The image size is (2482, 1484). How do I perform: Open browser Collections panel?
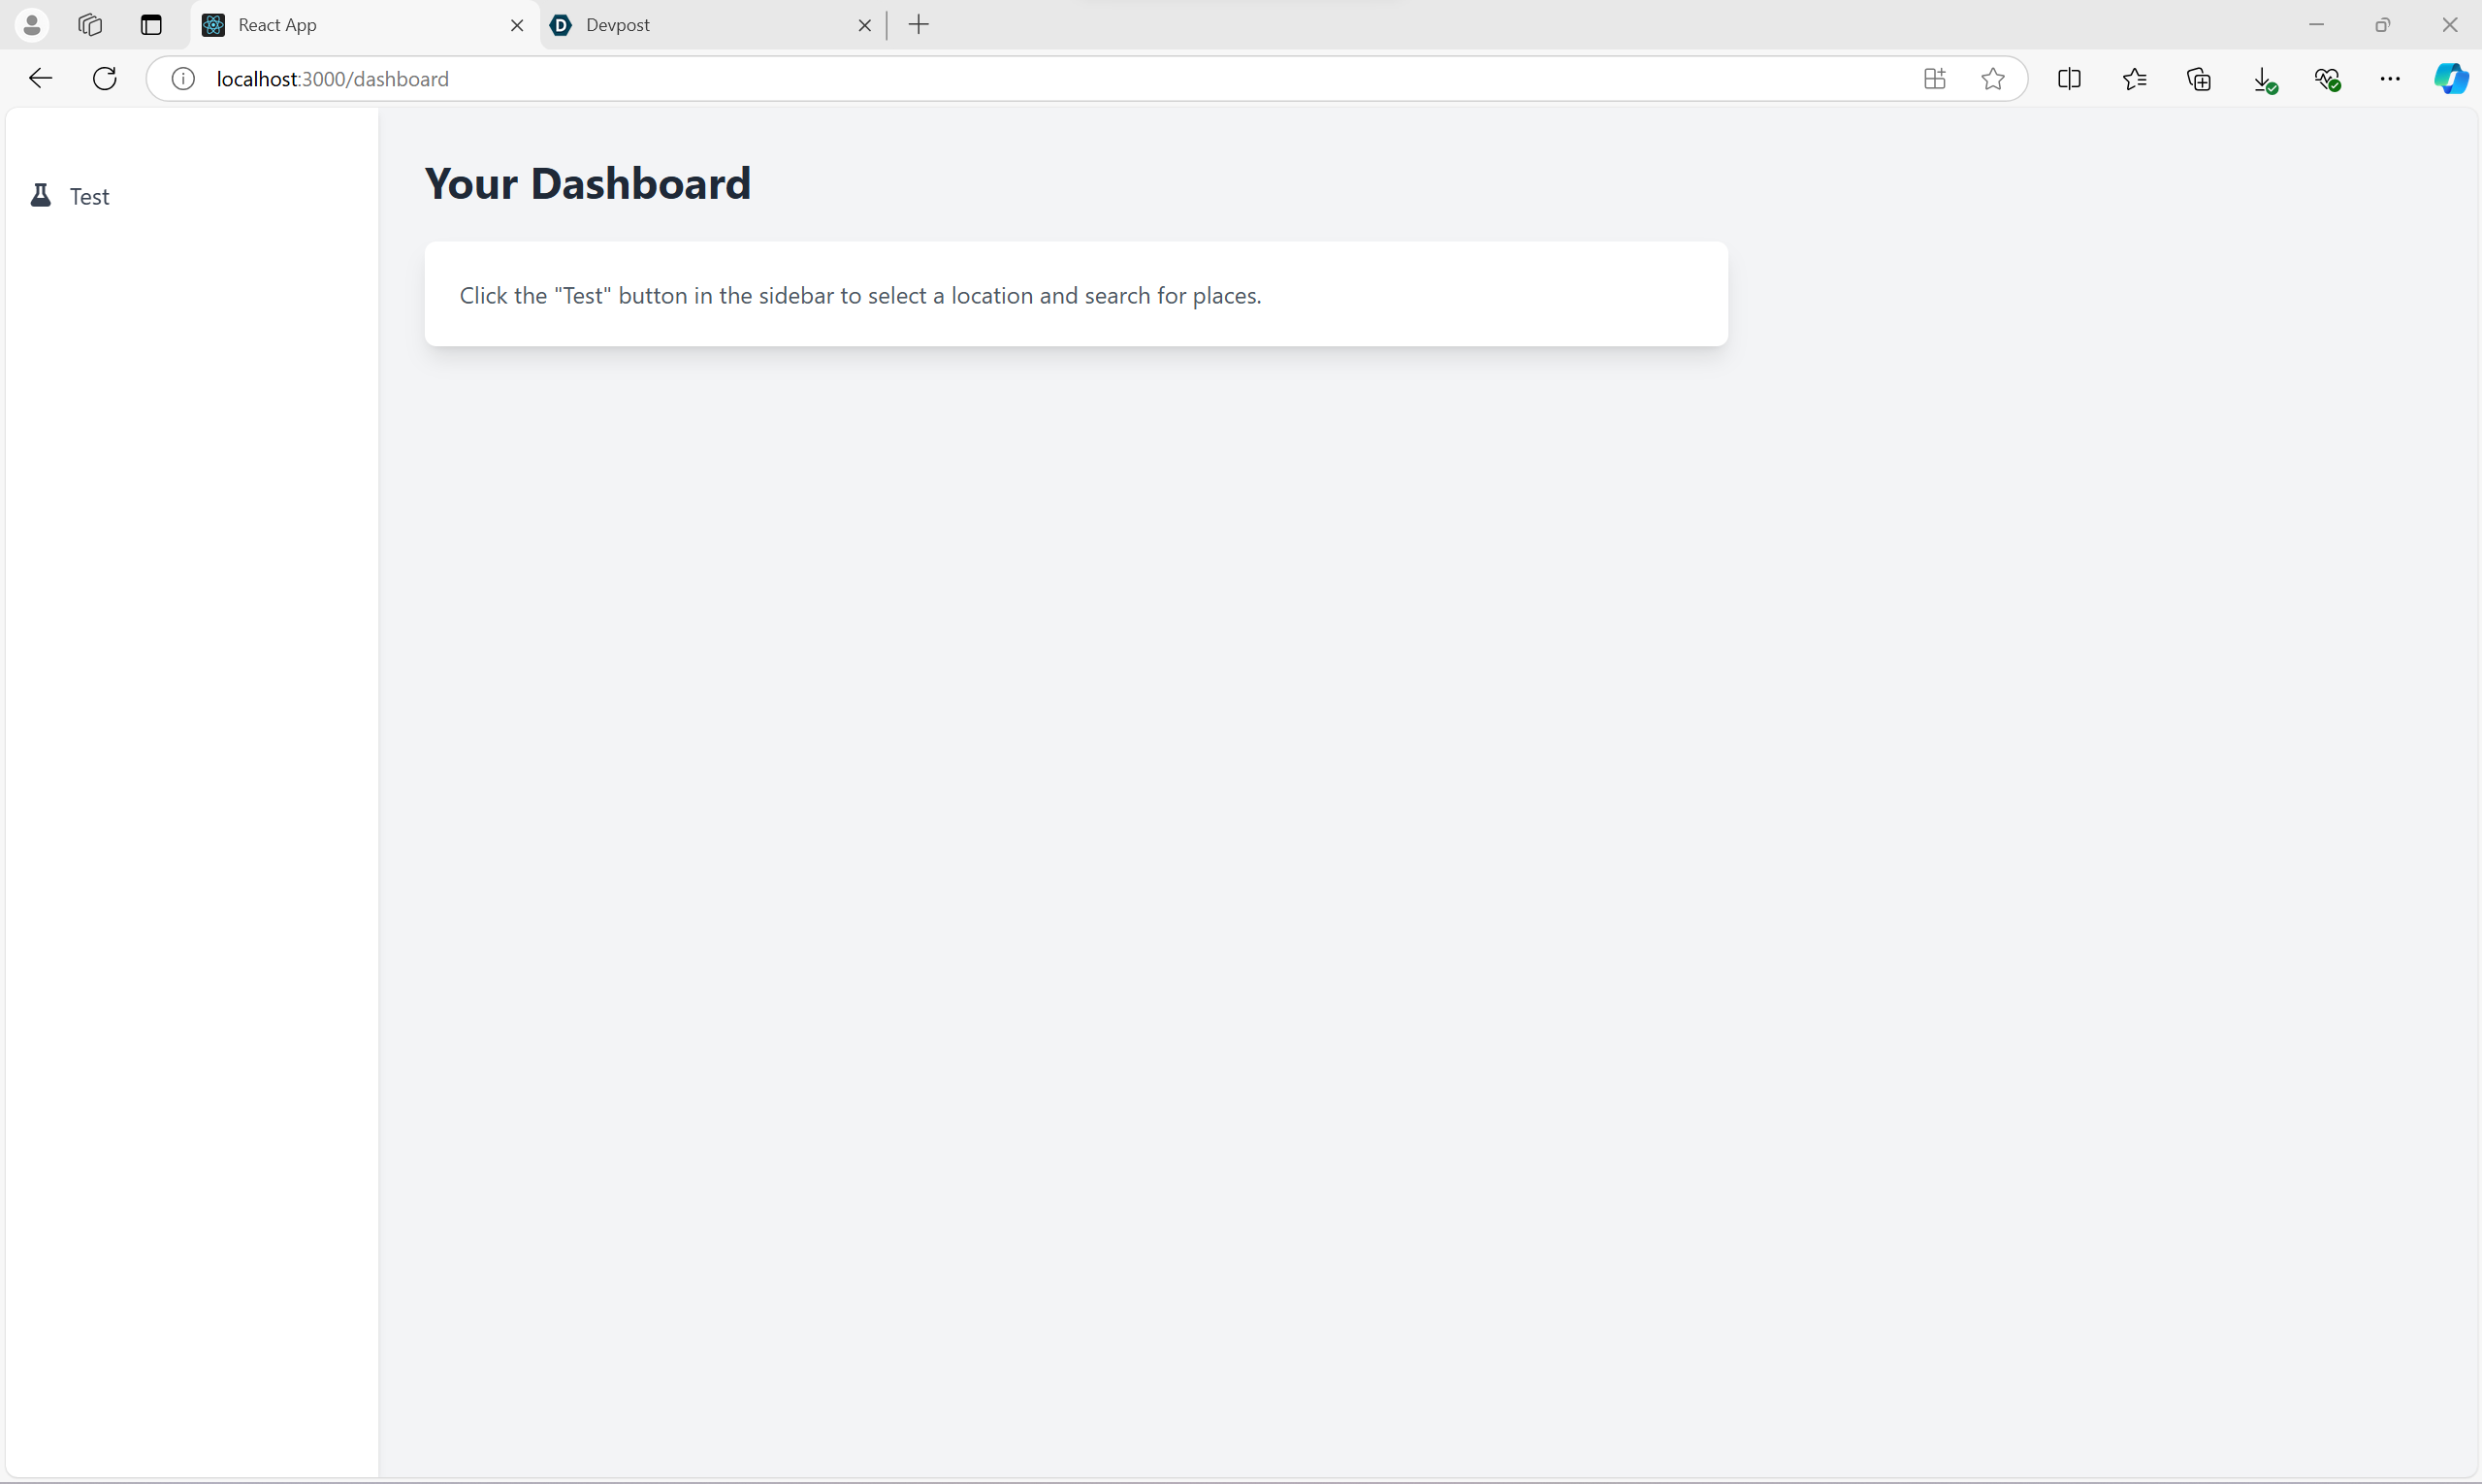pyautogui.click(x=2198, y=79)
